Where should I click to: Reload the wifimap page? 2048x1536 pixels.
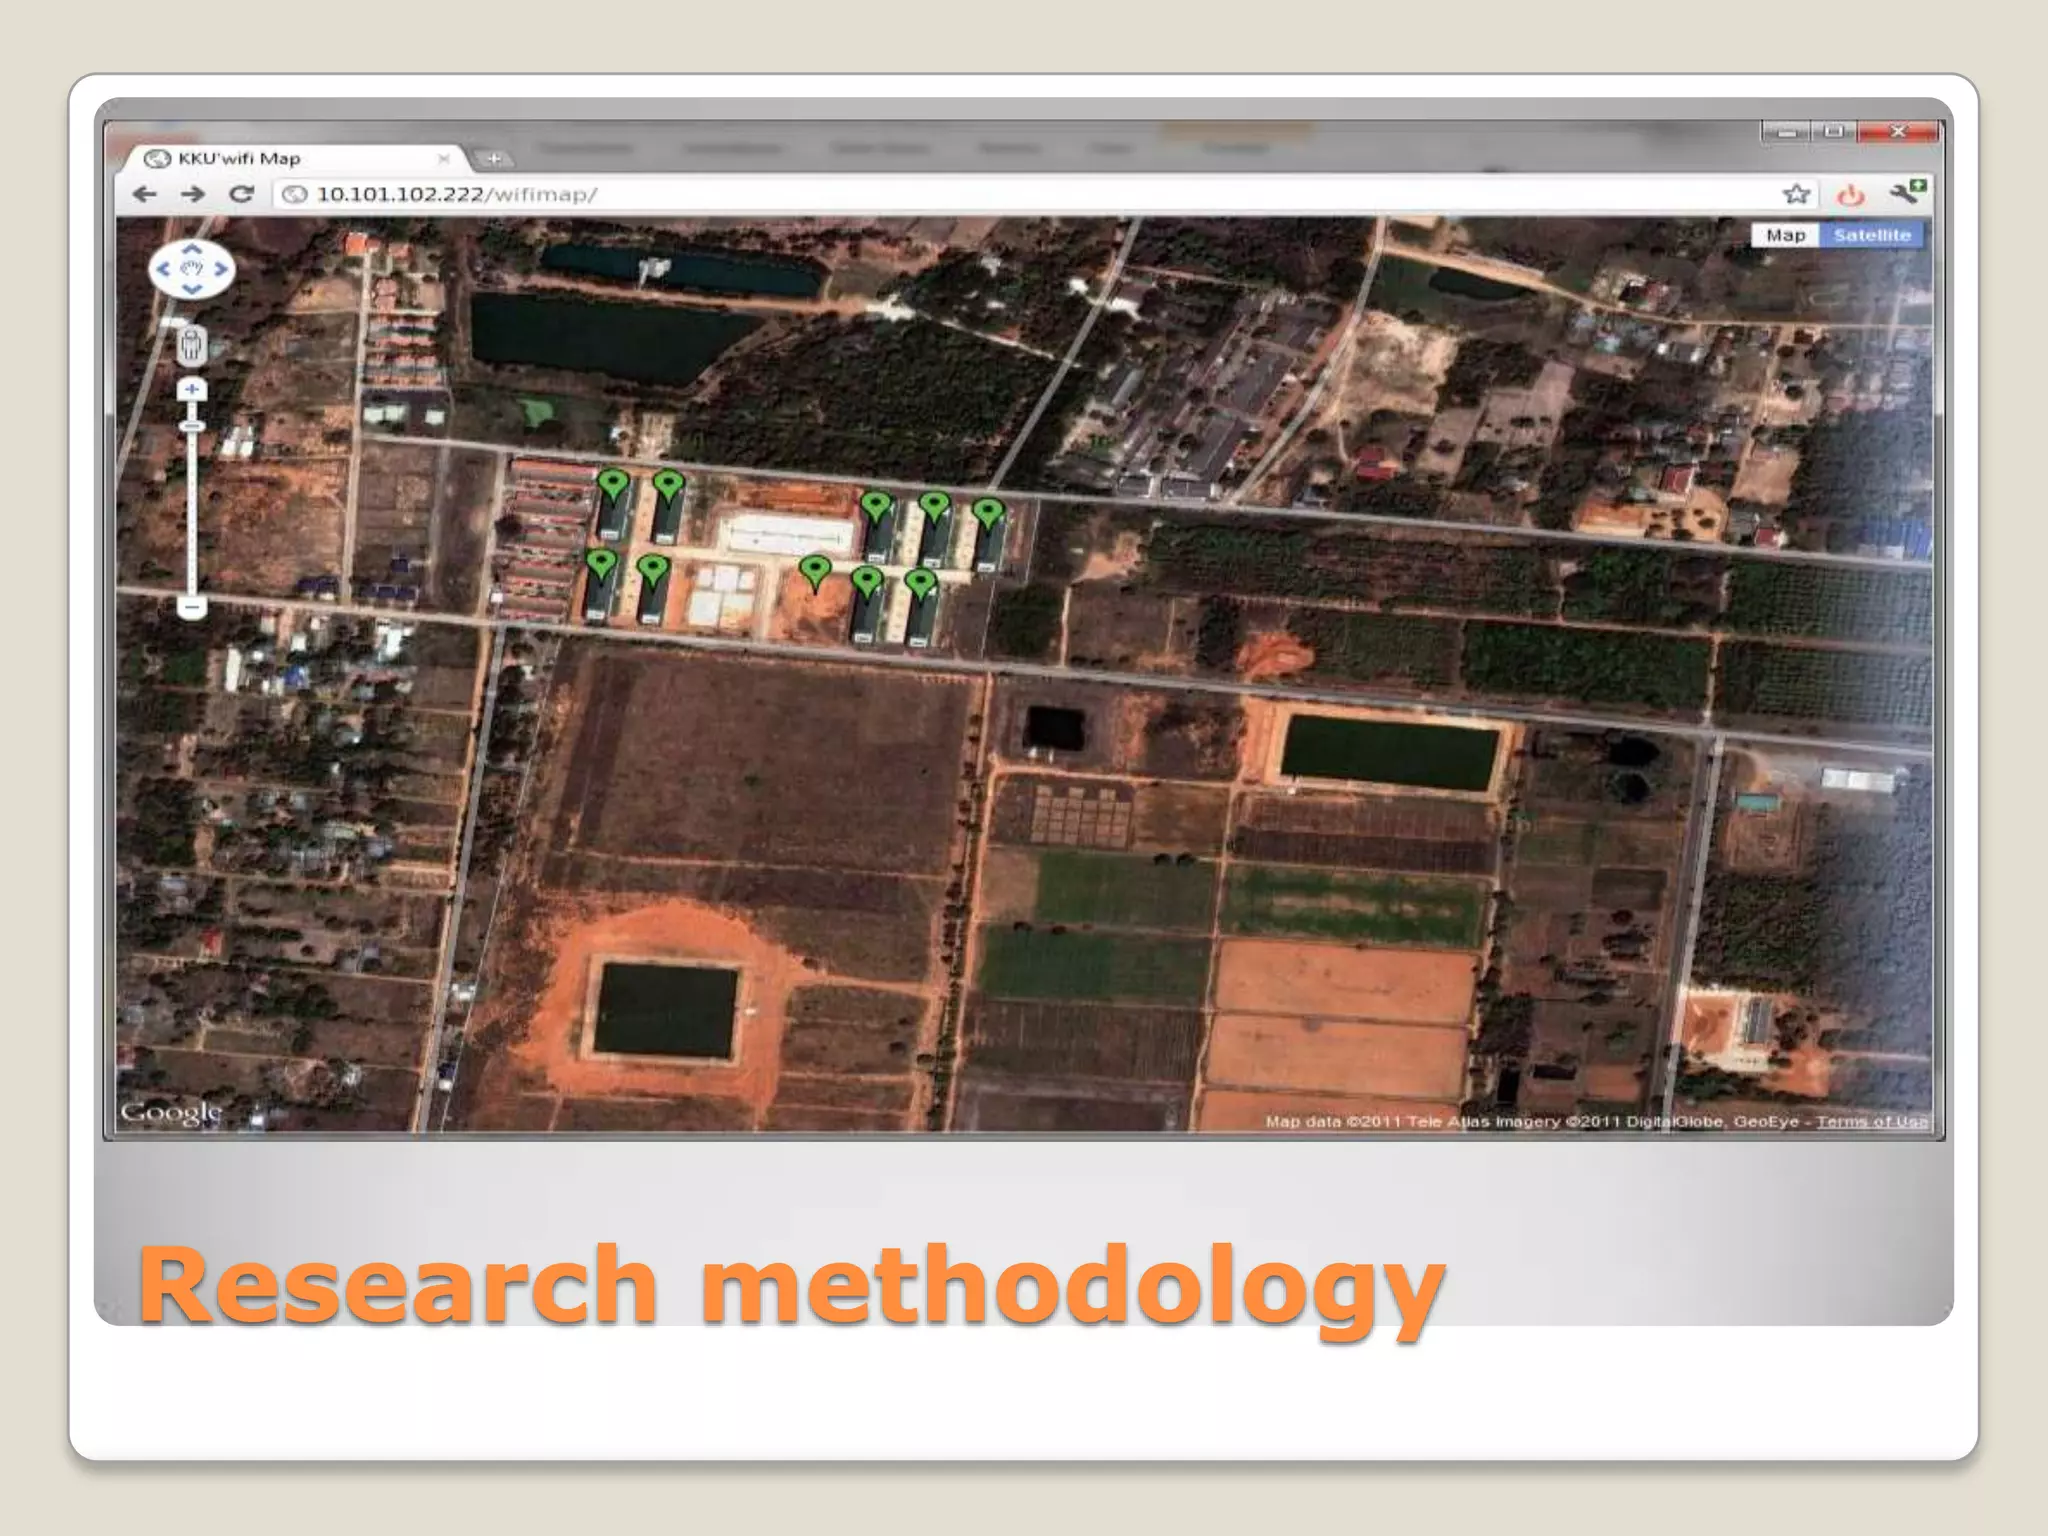tap(241, 194)
